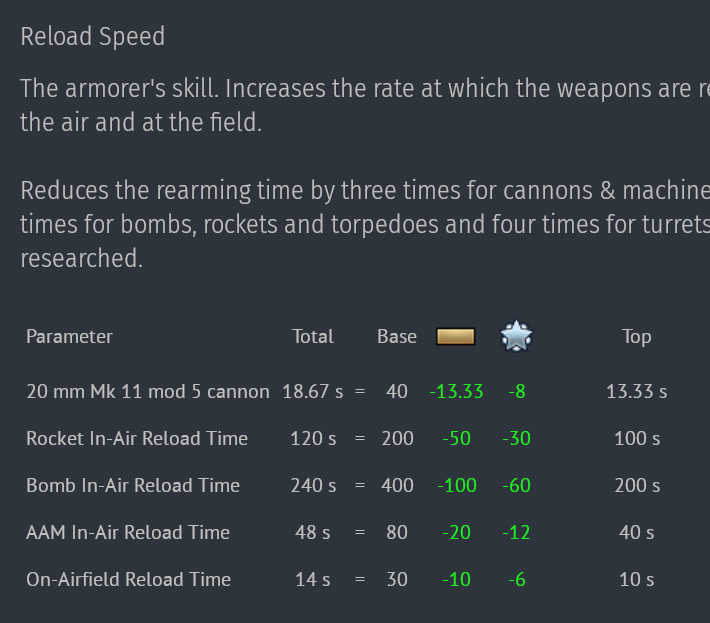The width and height of the screenshot is (710, 623).
Task: Select the 20 mm Mk 11 cannon row
Action: click(x=147, y=391)
